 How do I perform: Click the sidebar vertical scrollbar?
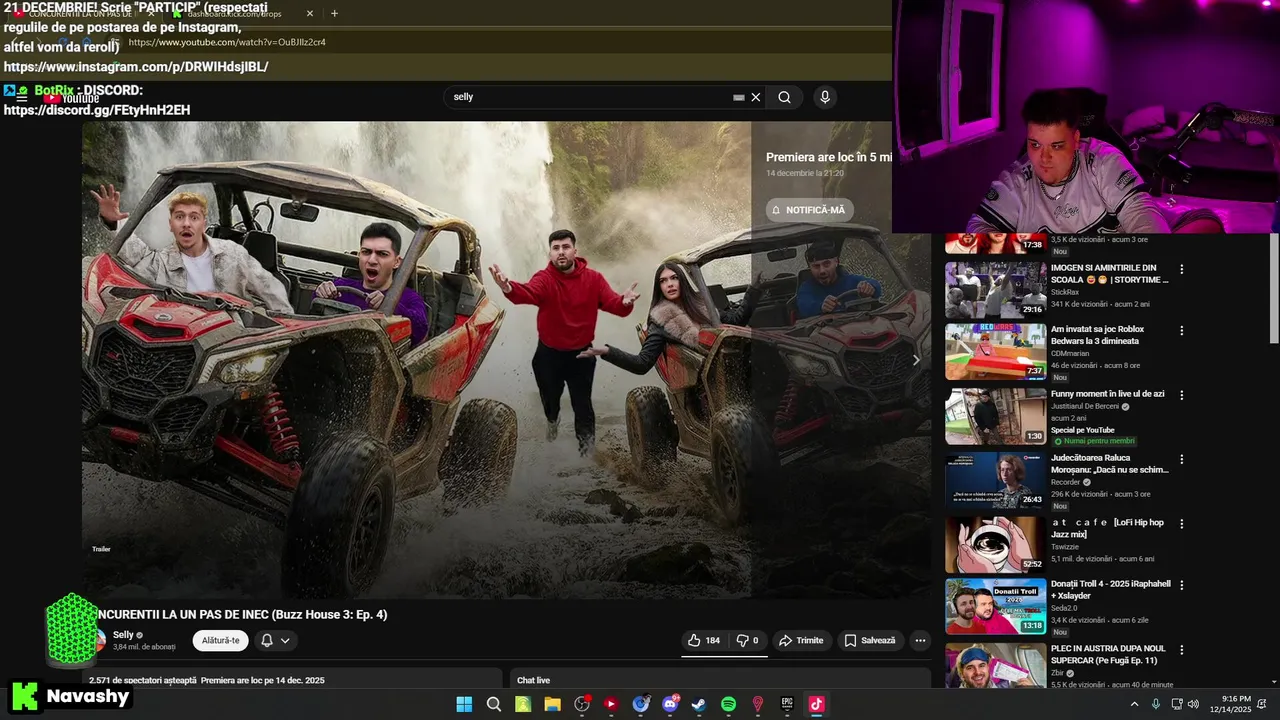pyautogui.click(x=1274, y=290)
